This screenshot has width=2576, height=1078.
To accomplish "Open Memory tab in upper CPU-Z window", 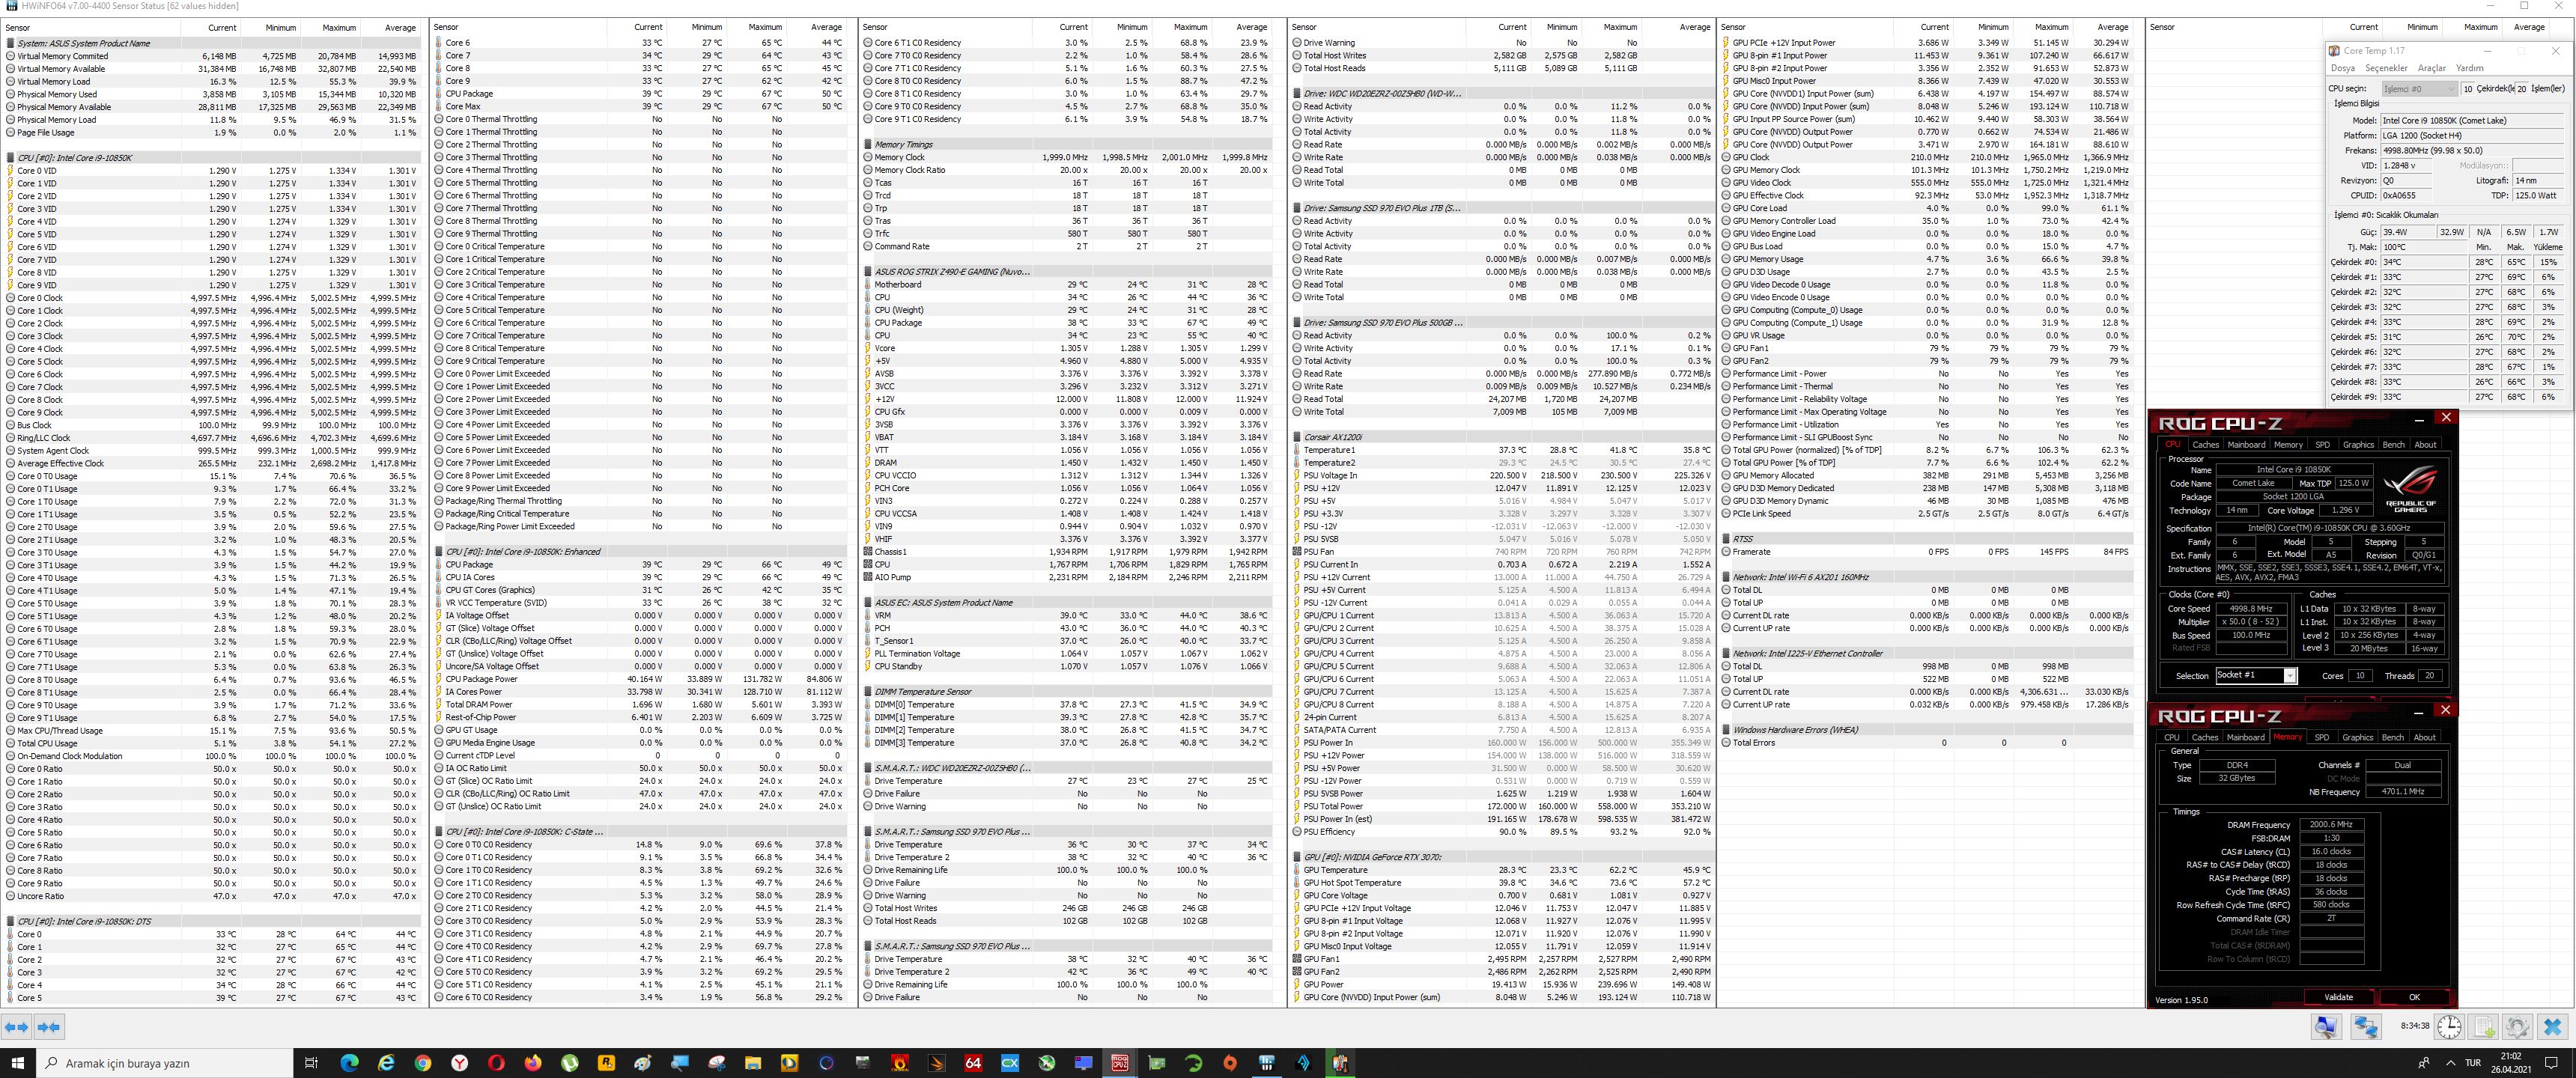I will [2288, 444].
